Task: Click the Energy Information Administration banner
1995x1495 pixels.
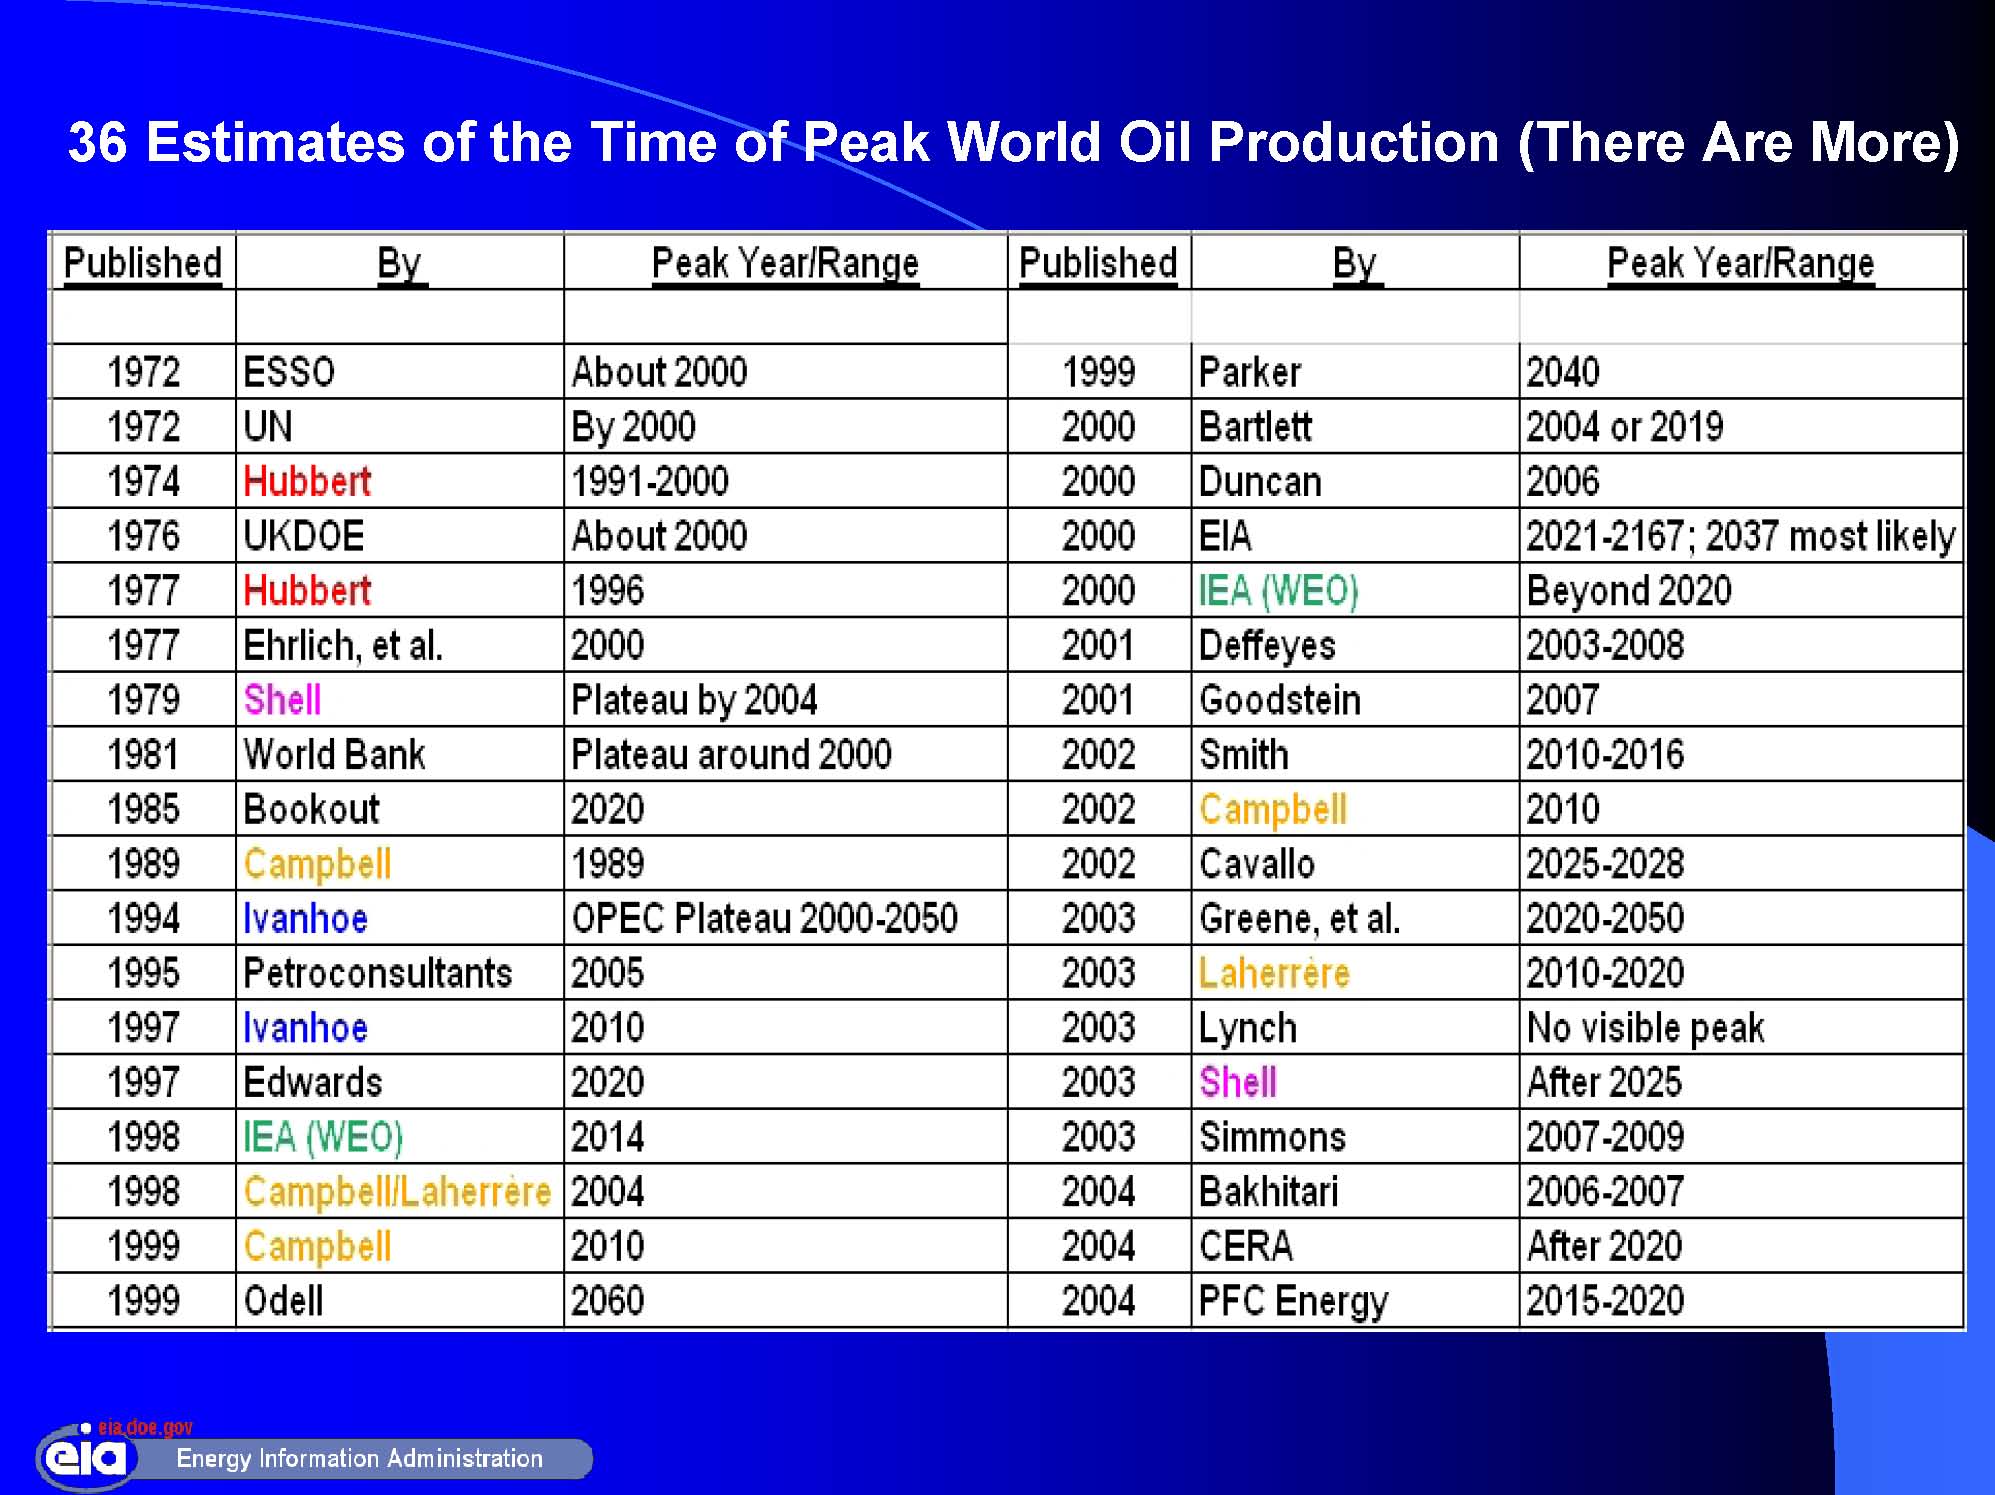Action: [x=359, y=1458]
